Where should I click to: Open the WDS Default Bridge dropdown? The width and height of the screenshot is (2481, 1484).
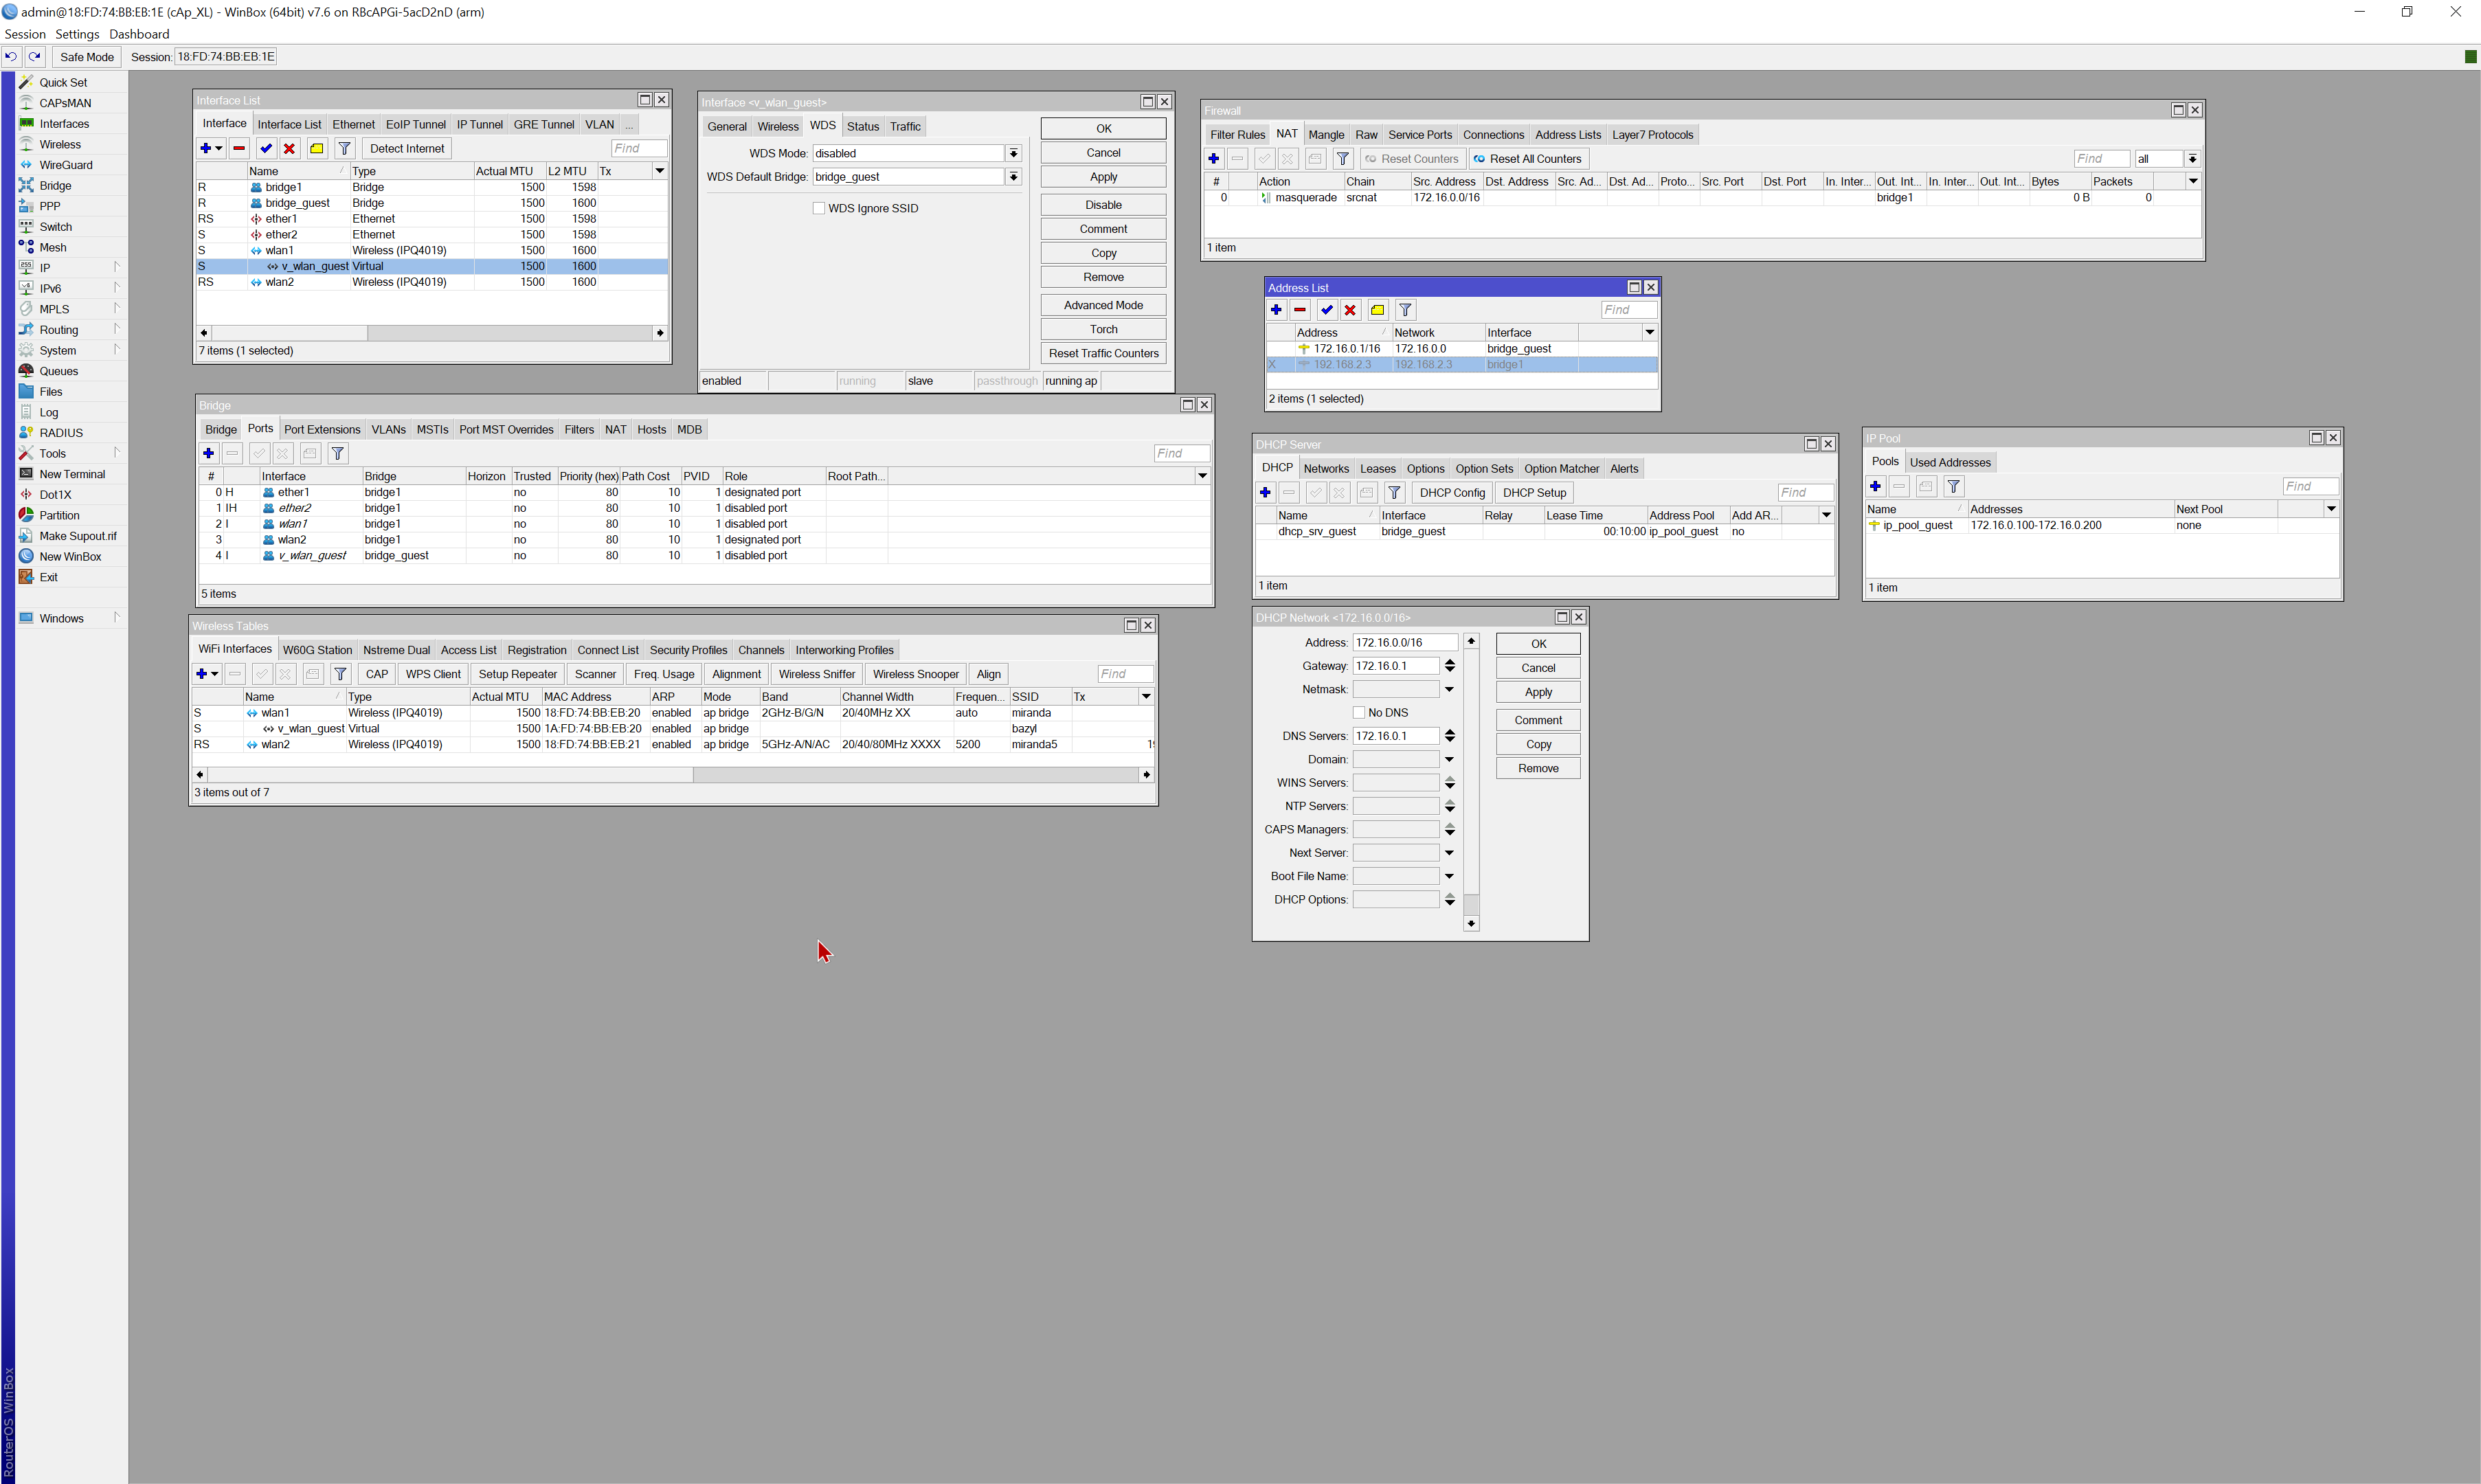click(x=1014, y=177)
